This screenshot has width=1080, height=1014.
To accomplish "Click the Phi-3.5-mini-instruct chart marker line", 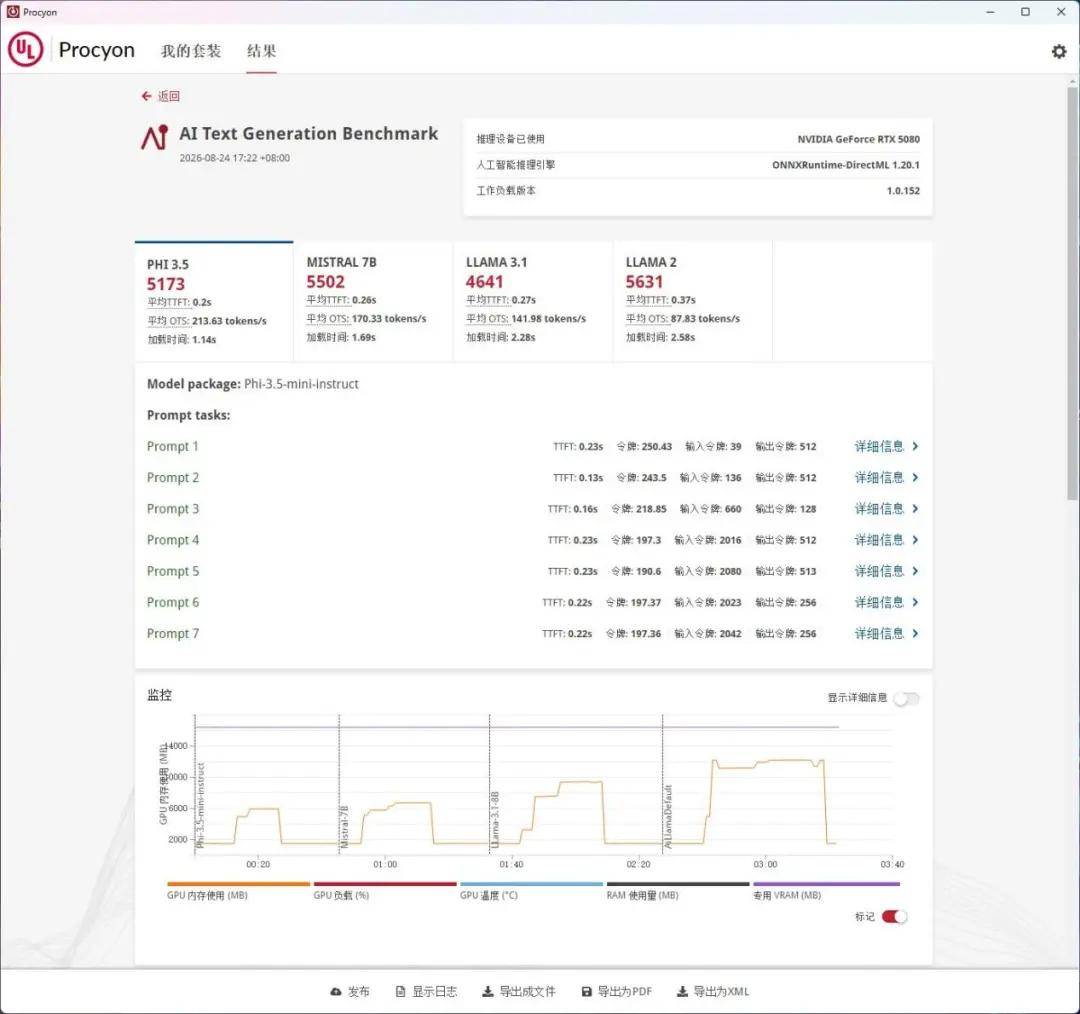I will [195, 785].
